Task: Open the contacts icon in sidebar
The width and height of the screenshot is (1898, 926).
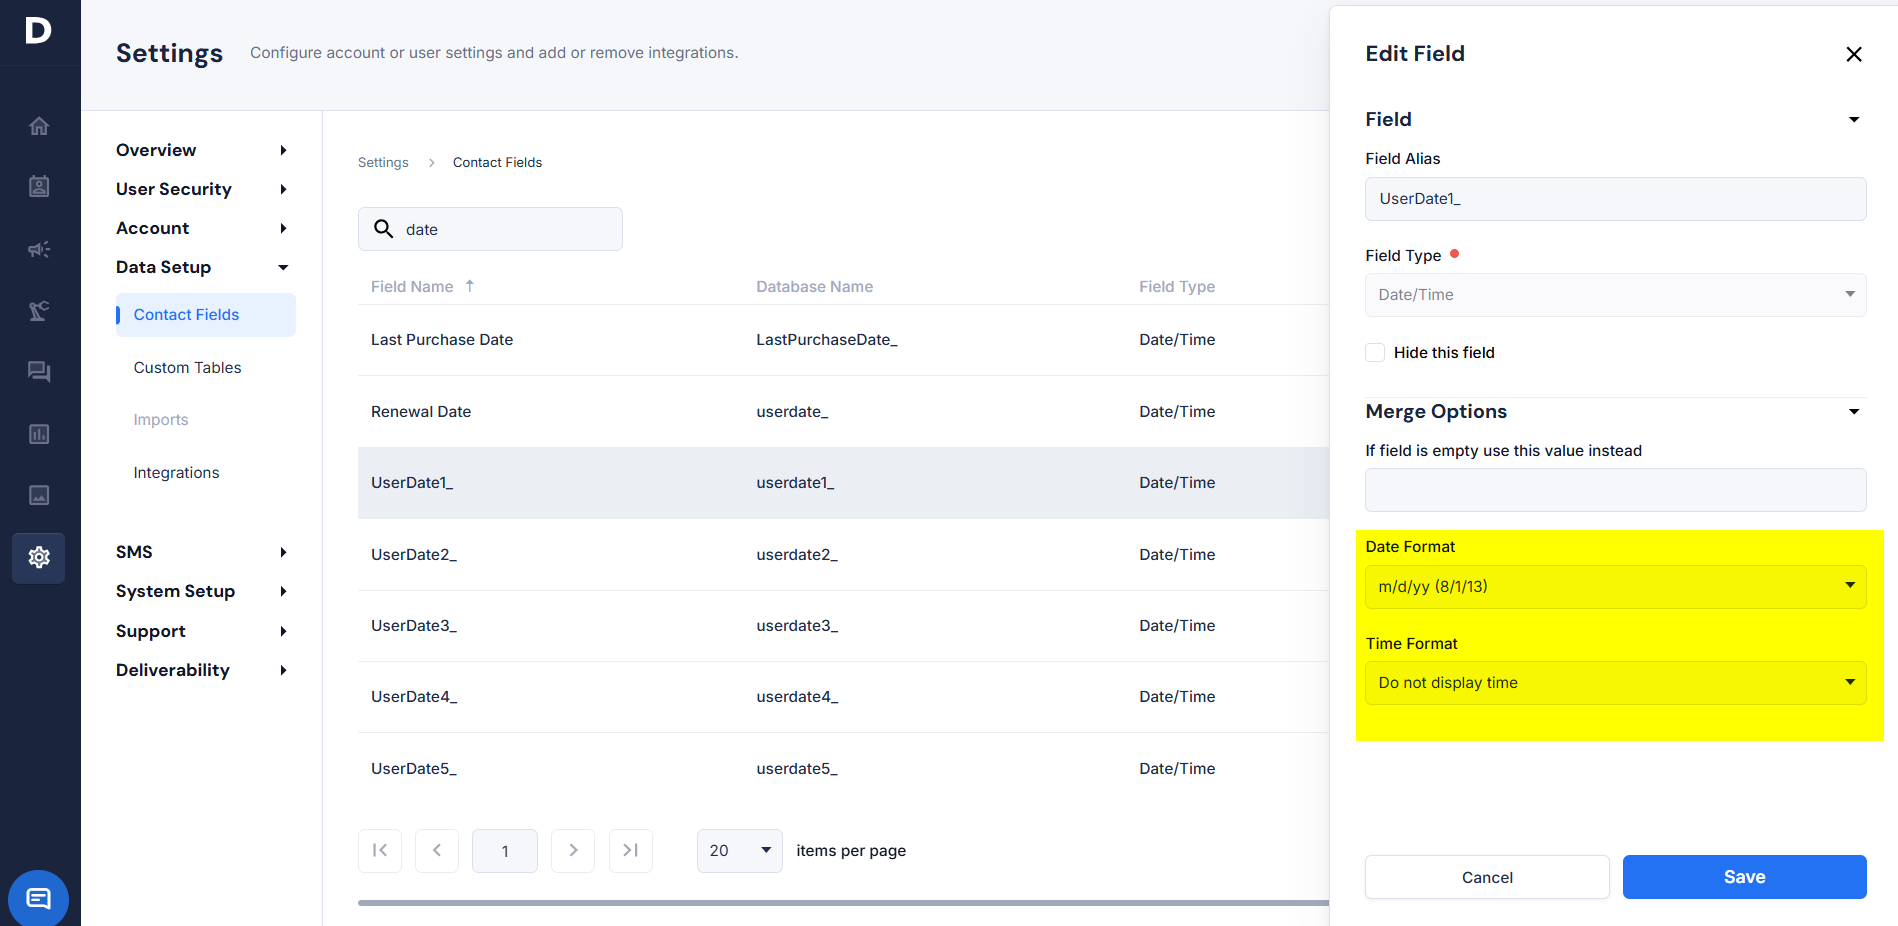Action: tap(39, 187)
